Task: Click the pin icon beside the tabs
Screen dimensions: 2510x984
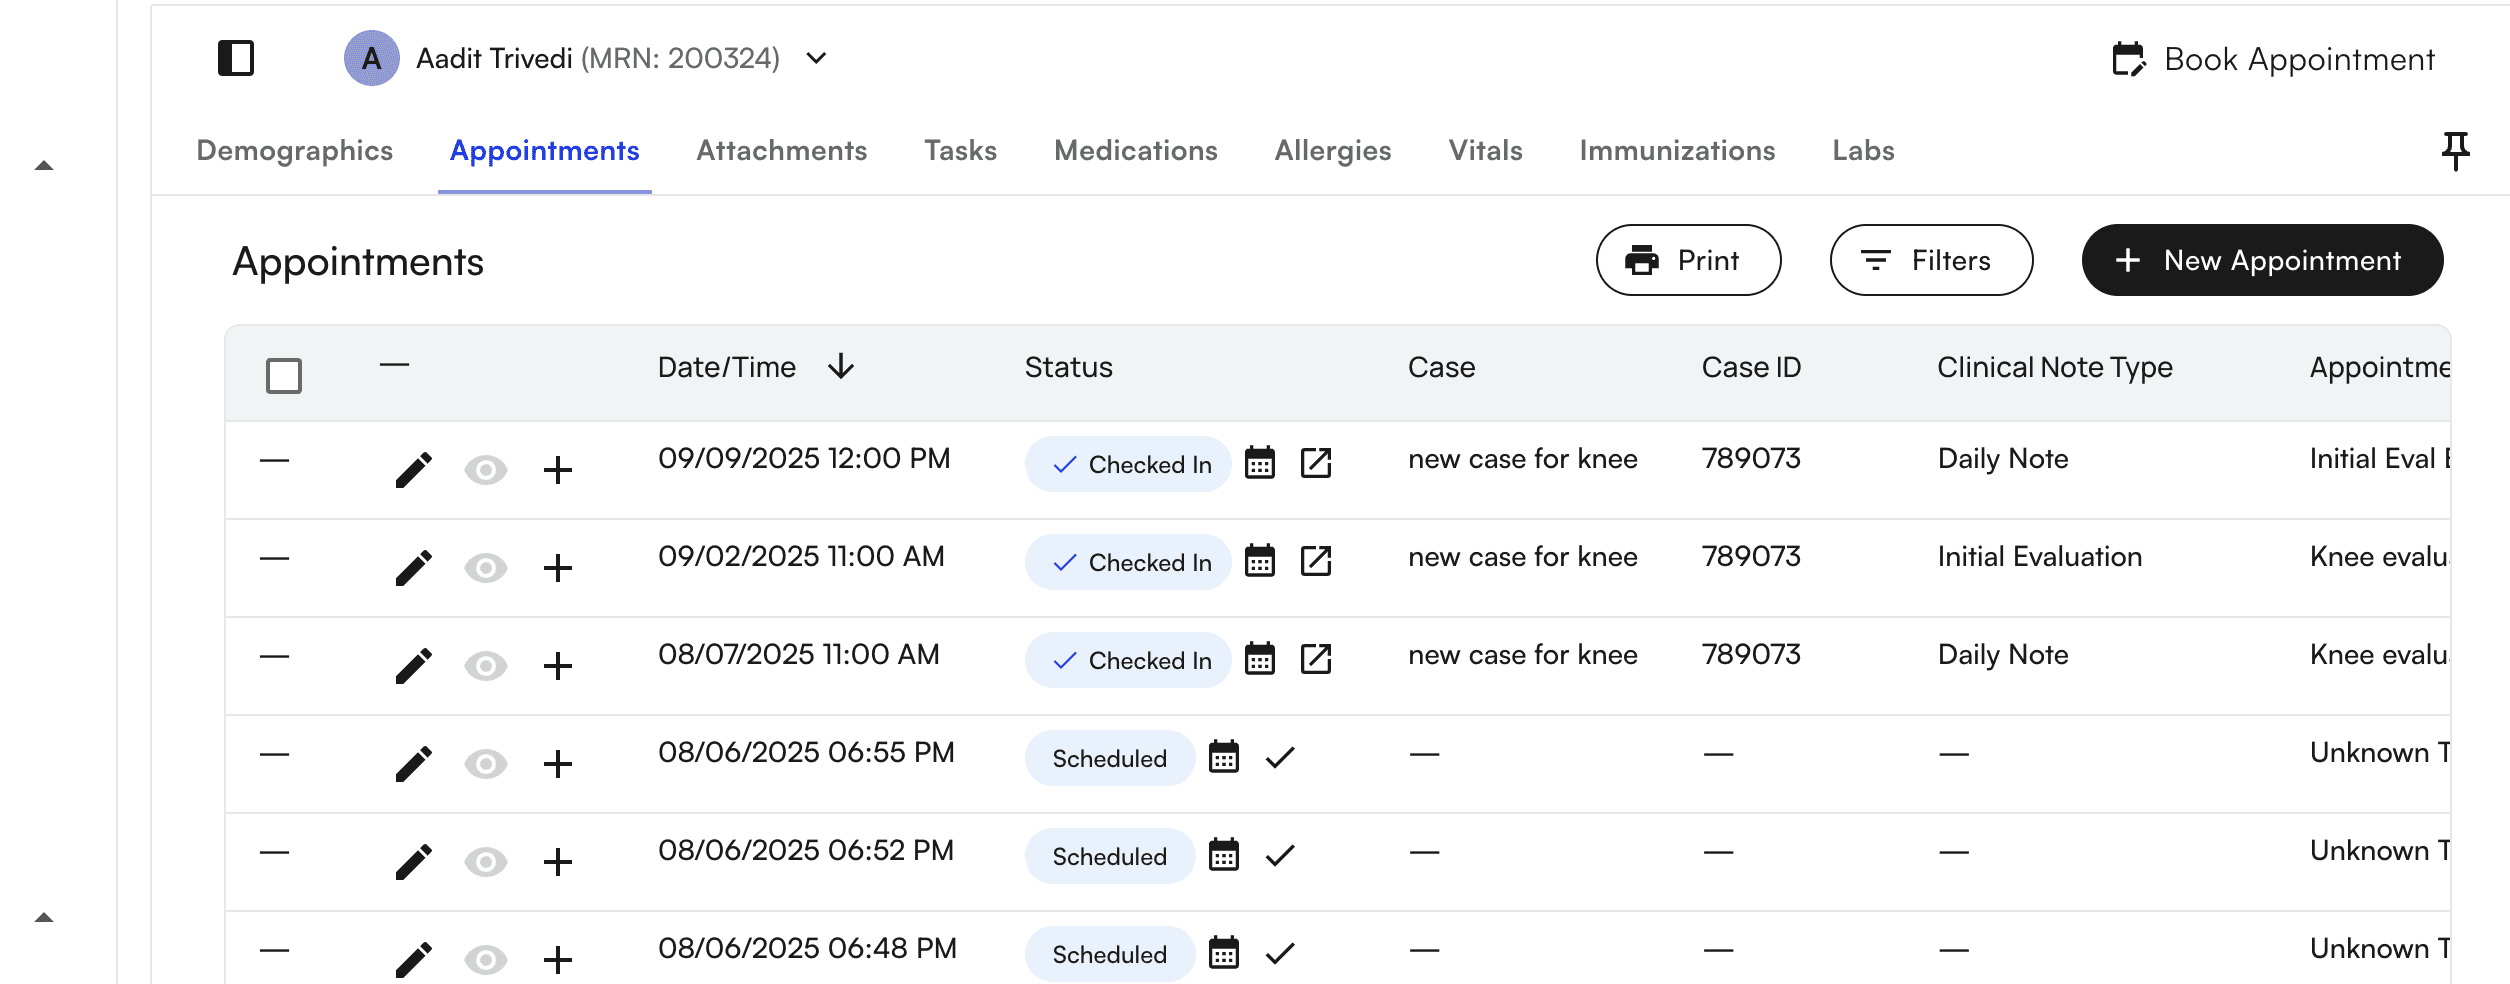Action: [2455, 151]
